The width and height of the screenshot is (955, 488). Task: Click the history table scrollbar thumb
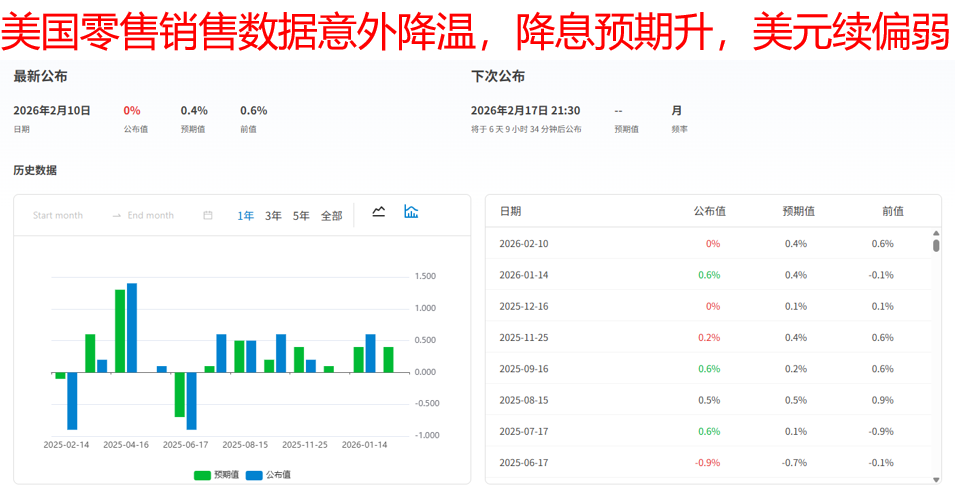click(x=936, y=246)
